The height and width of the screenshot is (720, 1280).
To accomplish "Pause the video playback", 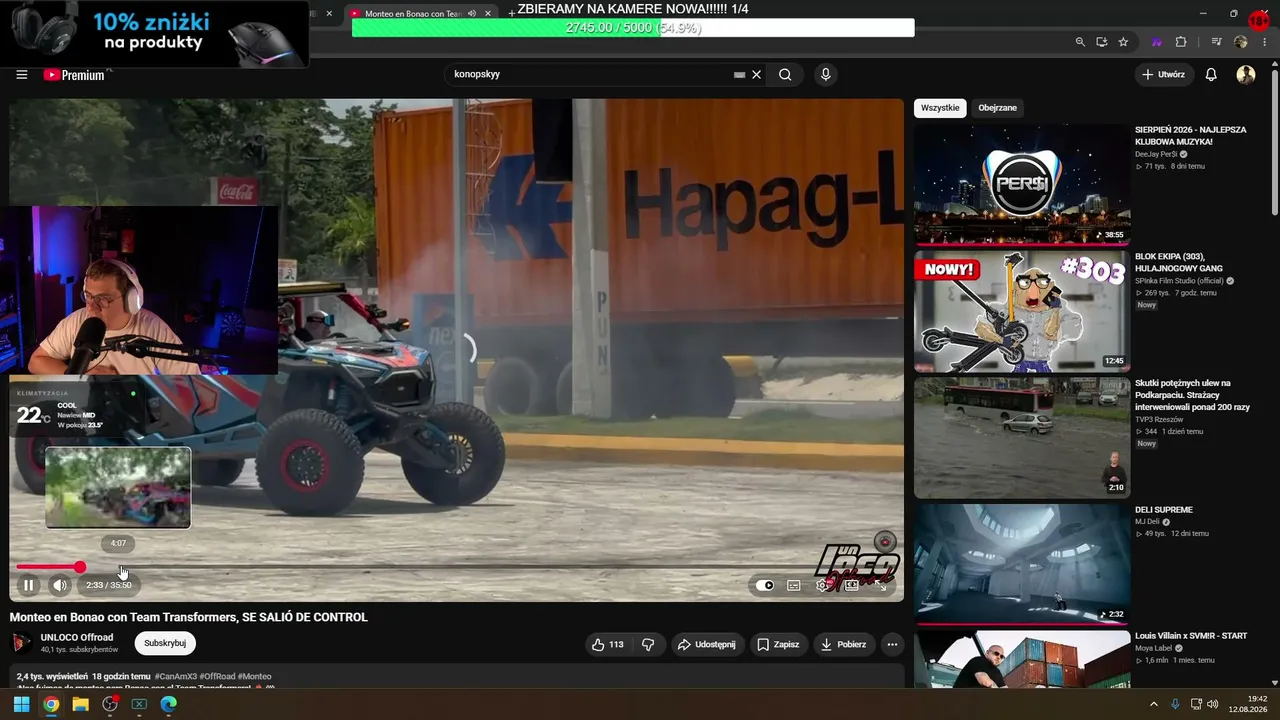I will tap(29, 585).
